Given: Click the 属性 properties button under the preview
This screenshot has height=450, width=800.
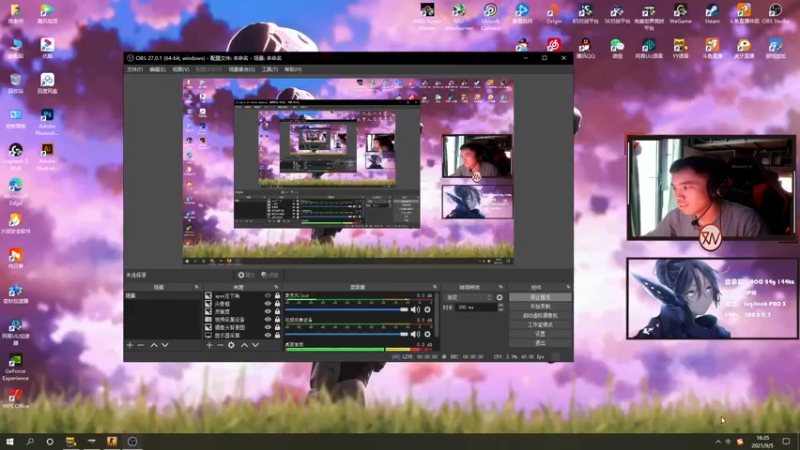Looking at the screenshot, I should click(246, 275).
